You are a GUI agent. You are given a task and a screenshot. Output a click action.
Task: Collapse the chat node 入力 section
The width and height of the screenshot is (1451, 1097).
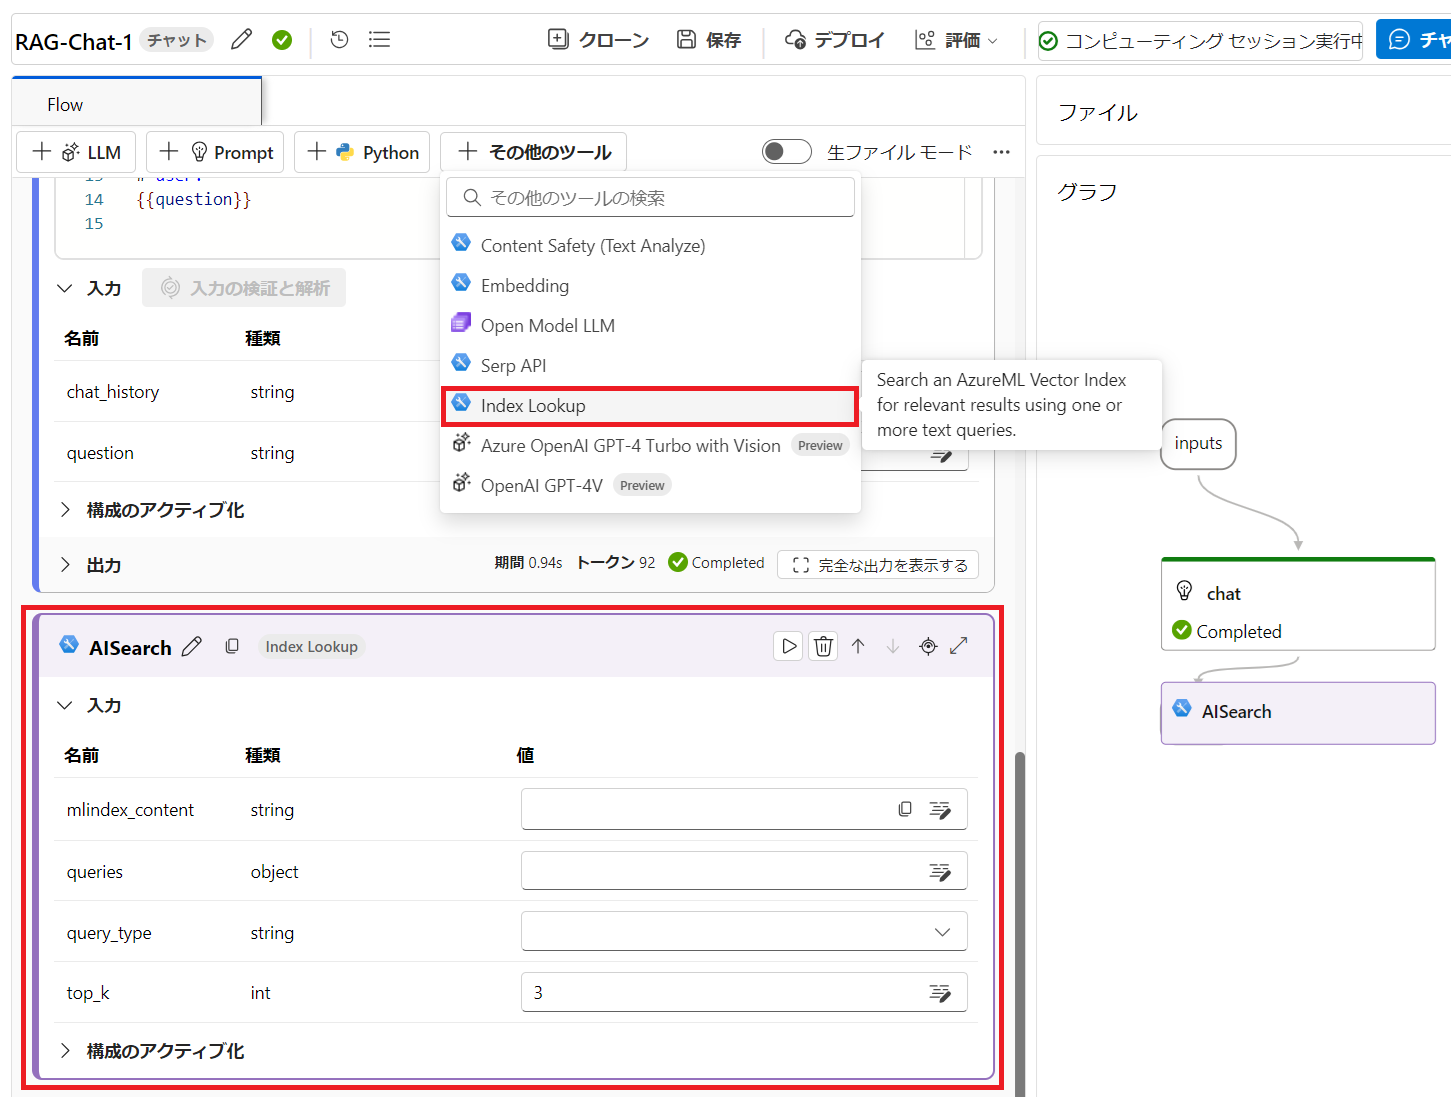[x=65, y=288]
